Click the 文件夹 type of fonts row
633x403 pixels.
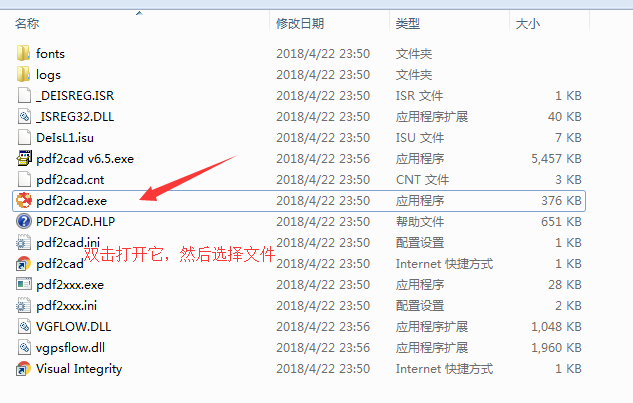[414, 54]
